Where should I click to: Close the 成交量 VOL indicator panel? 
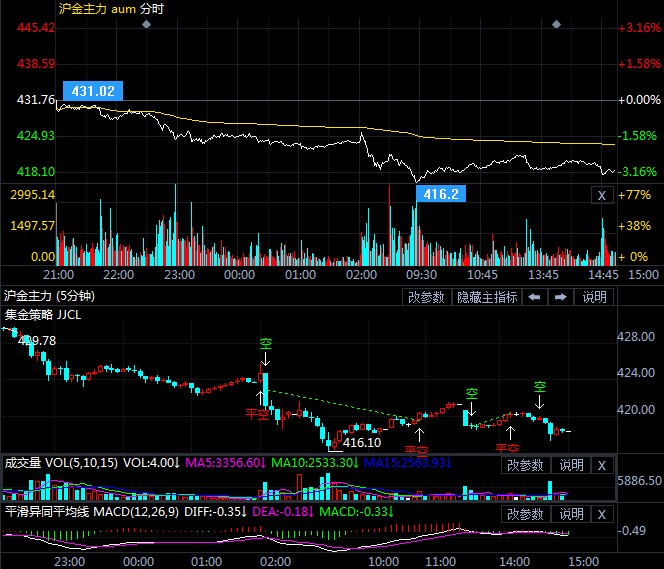601,465
